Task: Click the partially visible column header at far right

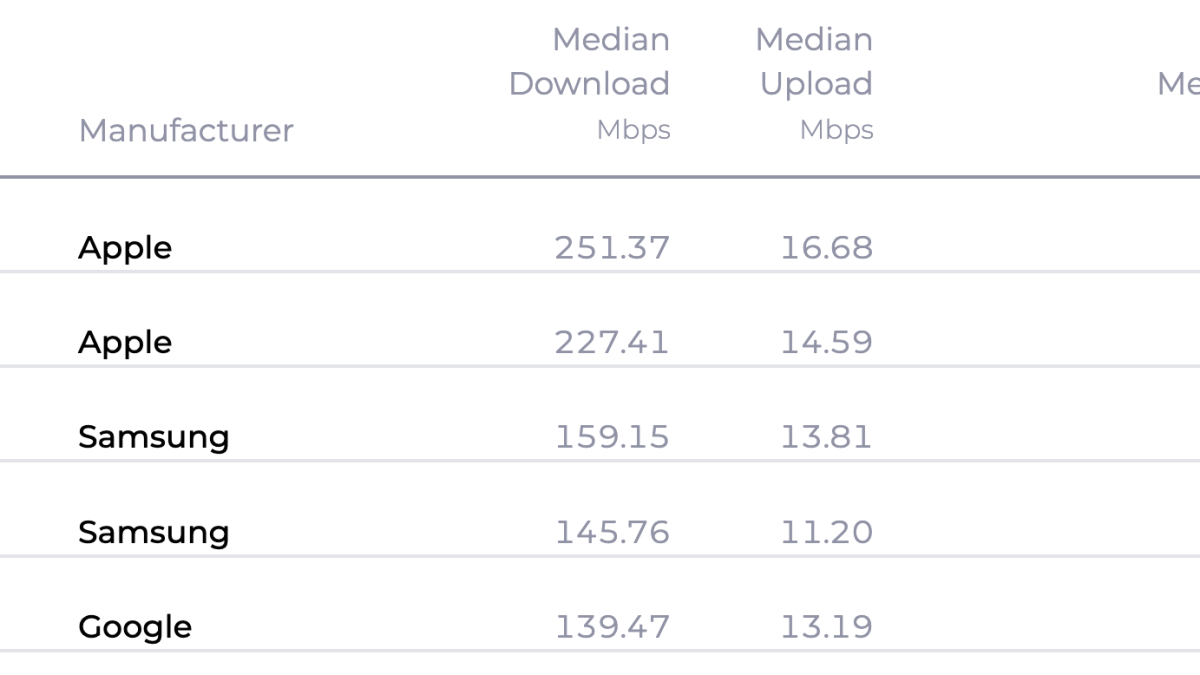Action: pos(1178,84)
